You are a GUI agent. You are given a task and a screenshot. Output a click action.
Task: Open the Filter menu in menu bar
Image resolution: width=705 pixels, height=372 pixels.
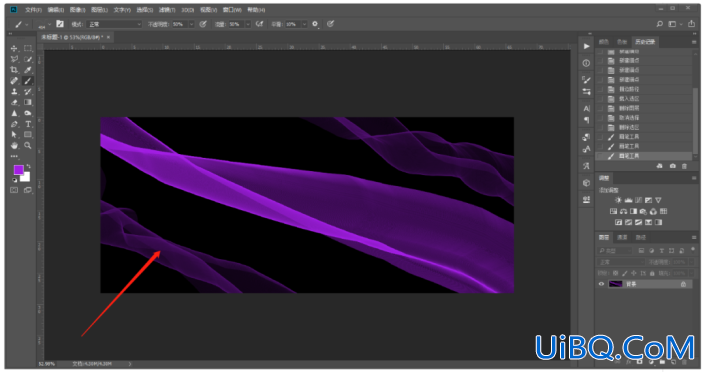point(167,10)
